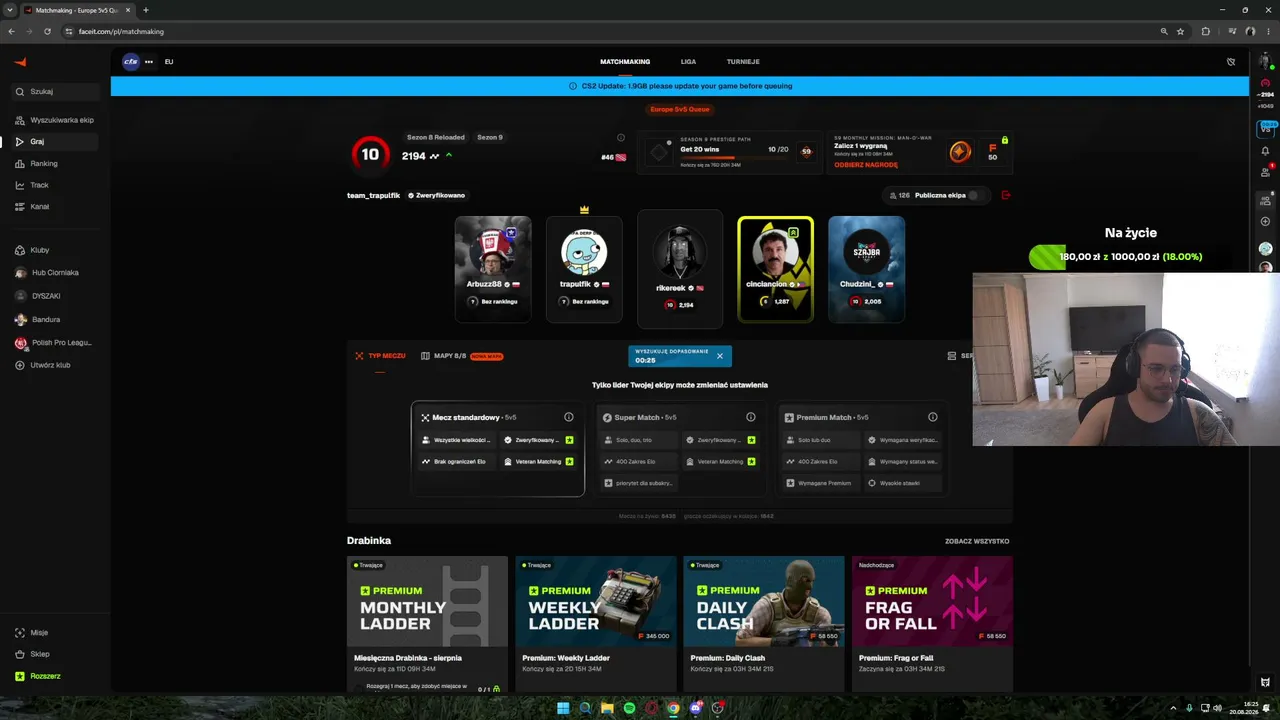Open the Monthly Ladder card
The width and height of the screenshot is (1280, 720).
click(428, 623)
